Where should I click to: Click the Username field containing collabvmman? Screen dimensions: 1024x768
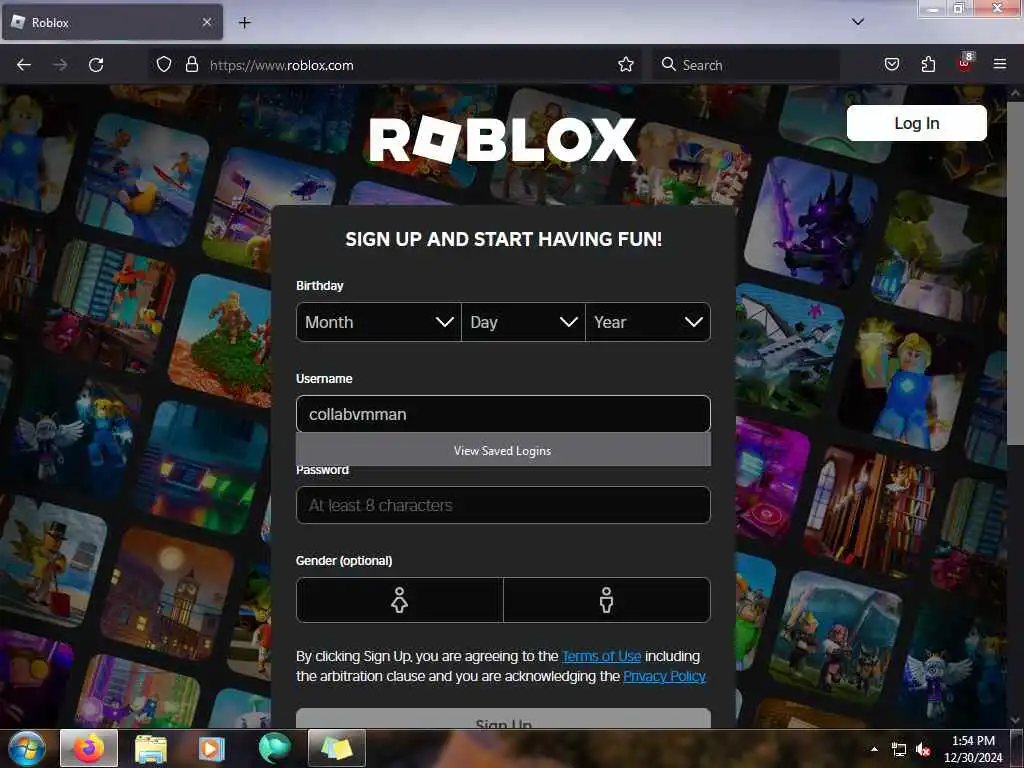pos(503,414)
